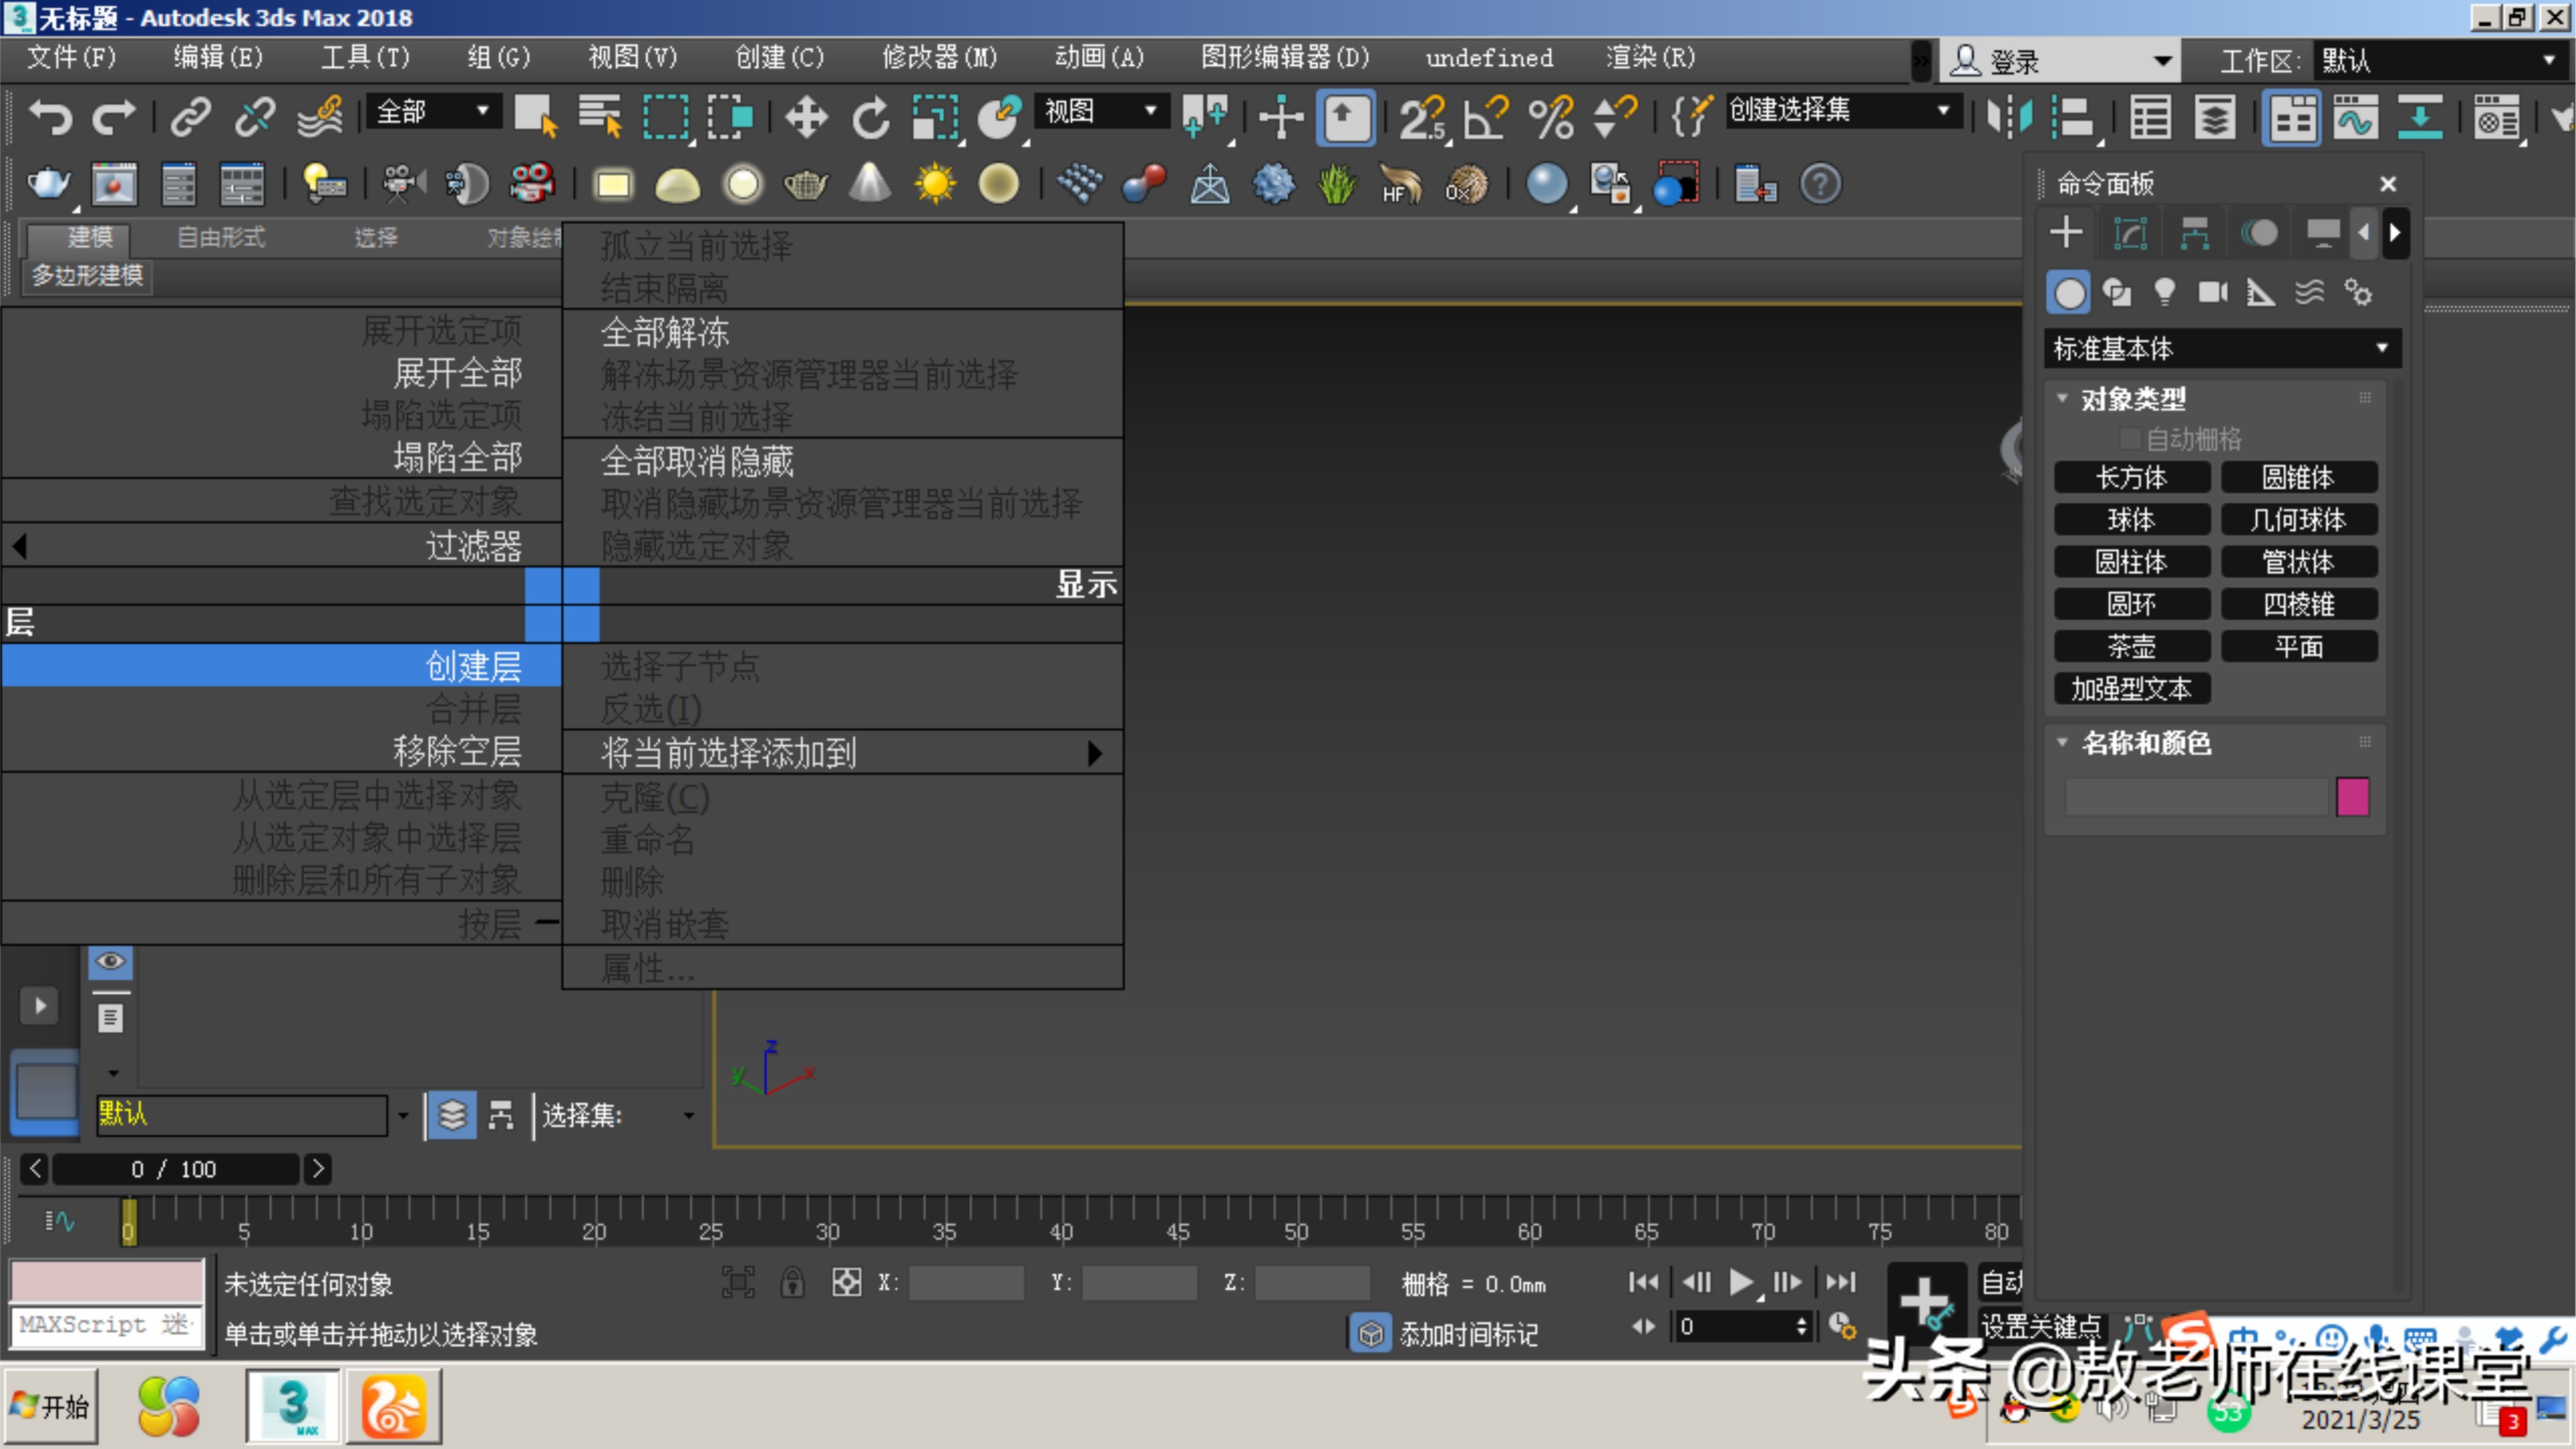The image size is (2576, 1449).
Task: Select the Mirror tool icon
Action: click(2011, 117)
